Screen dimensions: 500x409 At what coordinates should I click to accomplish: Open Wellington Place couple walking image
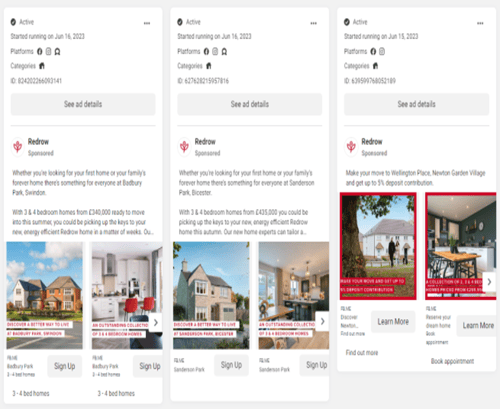(378, 246)
